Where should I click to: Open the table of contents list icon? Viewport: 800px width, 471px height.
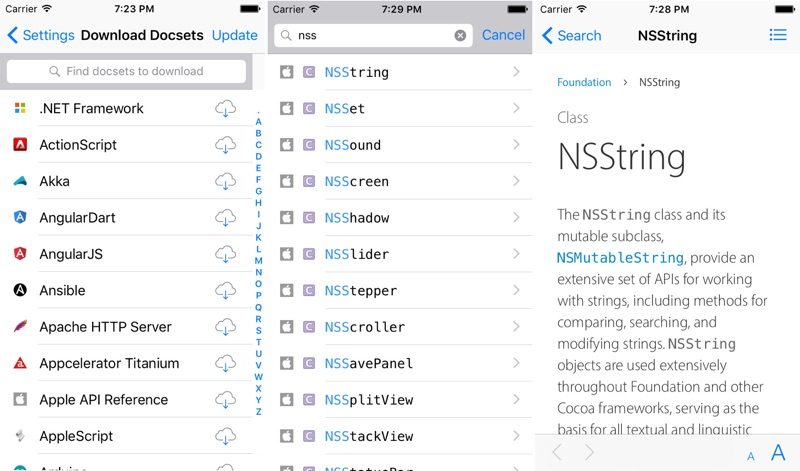778,35
